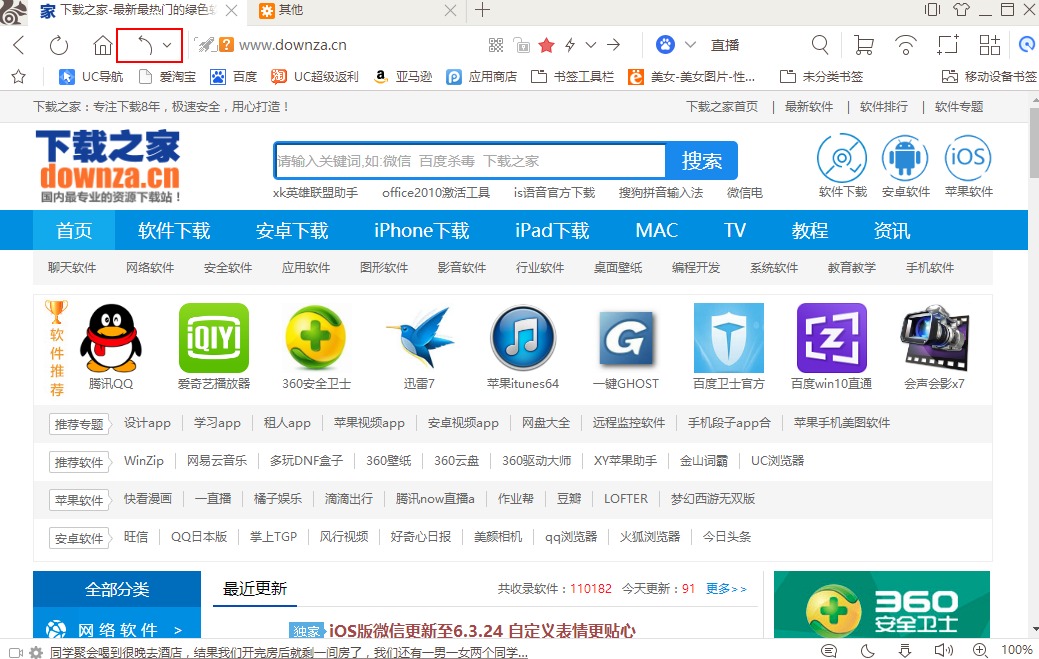The width and height of the screenshot is (1039, 659).
Task: Open the dropdown beside the lightning icon
Action: point(592,45)
